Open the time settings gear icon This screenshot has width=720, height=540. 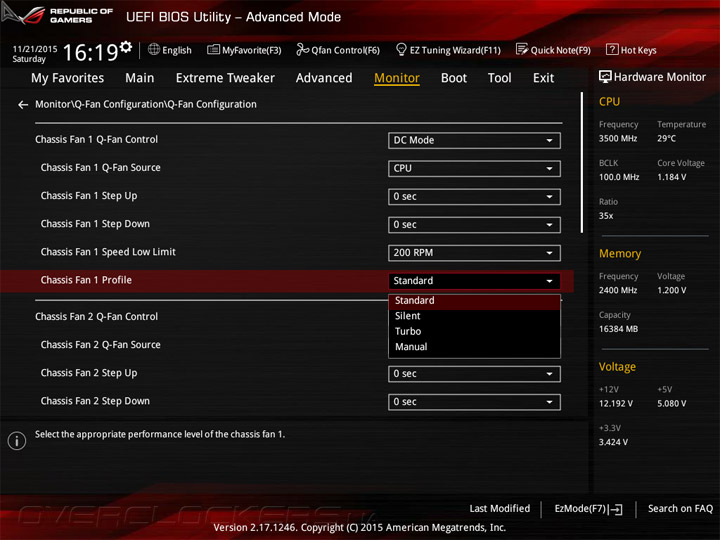click(126, 47)
